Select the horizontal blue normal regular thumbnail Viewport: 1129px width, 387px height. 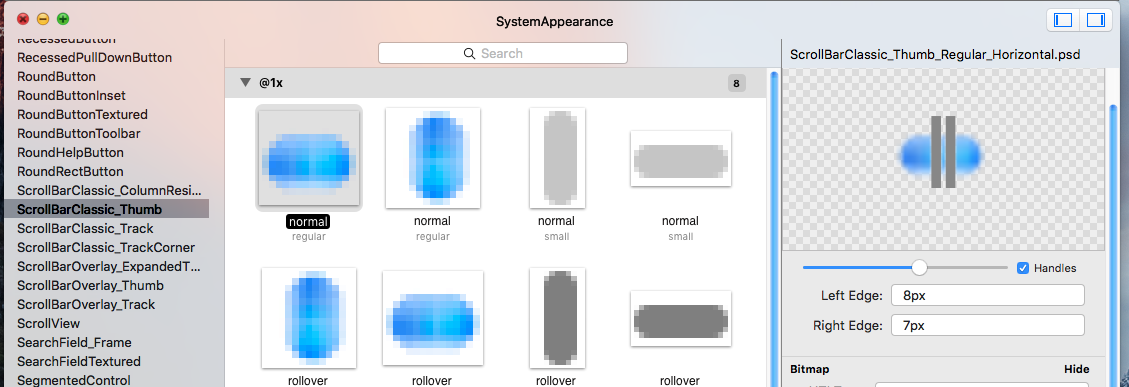pos(309,158)
